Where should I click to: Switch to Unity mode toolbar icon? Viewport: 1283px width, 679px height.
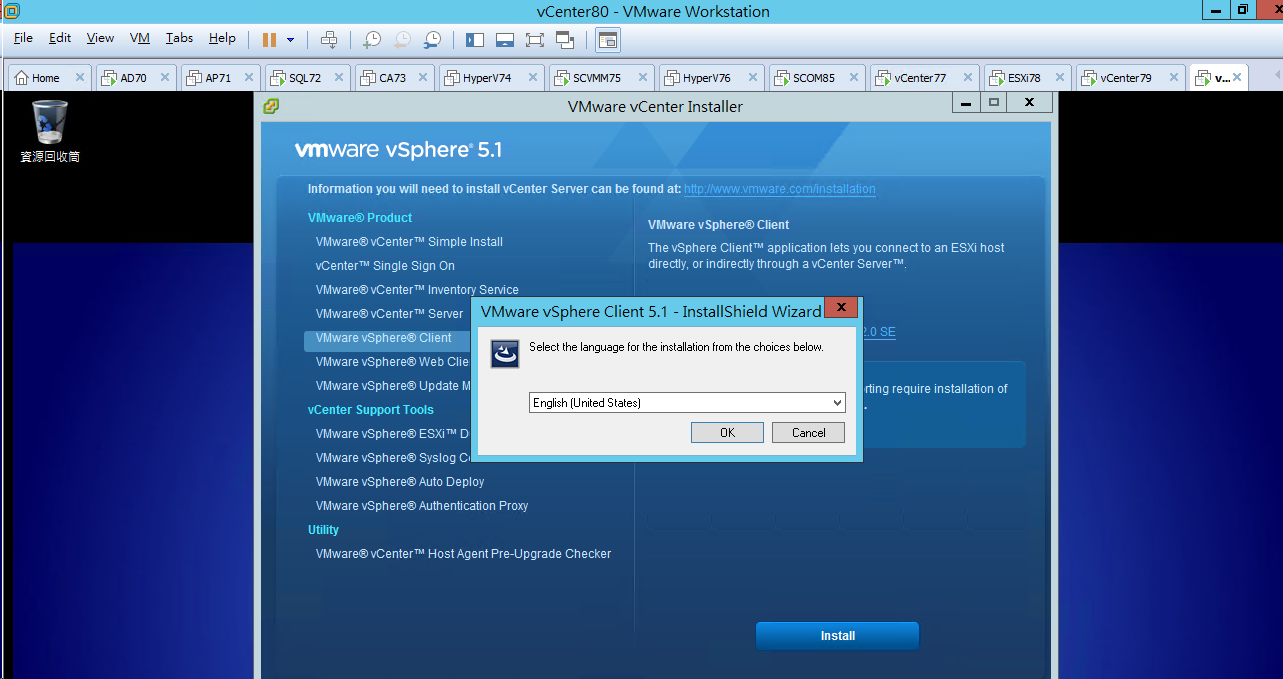tap(565, 40)
